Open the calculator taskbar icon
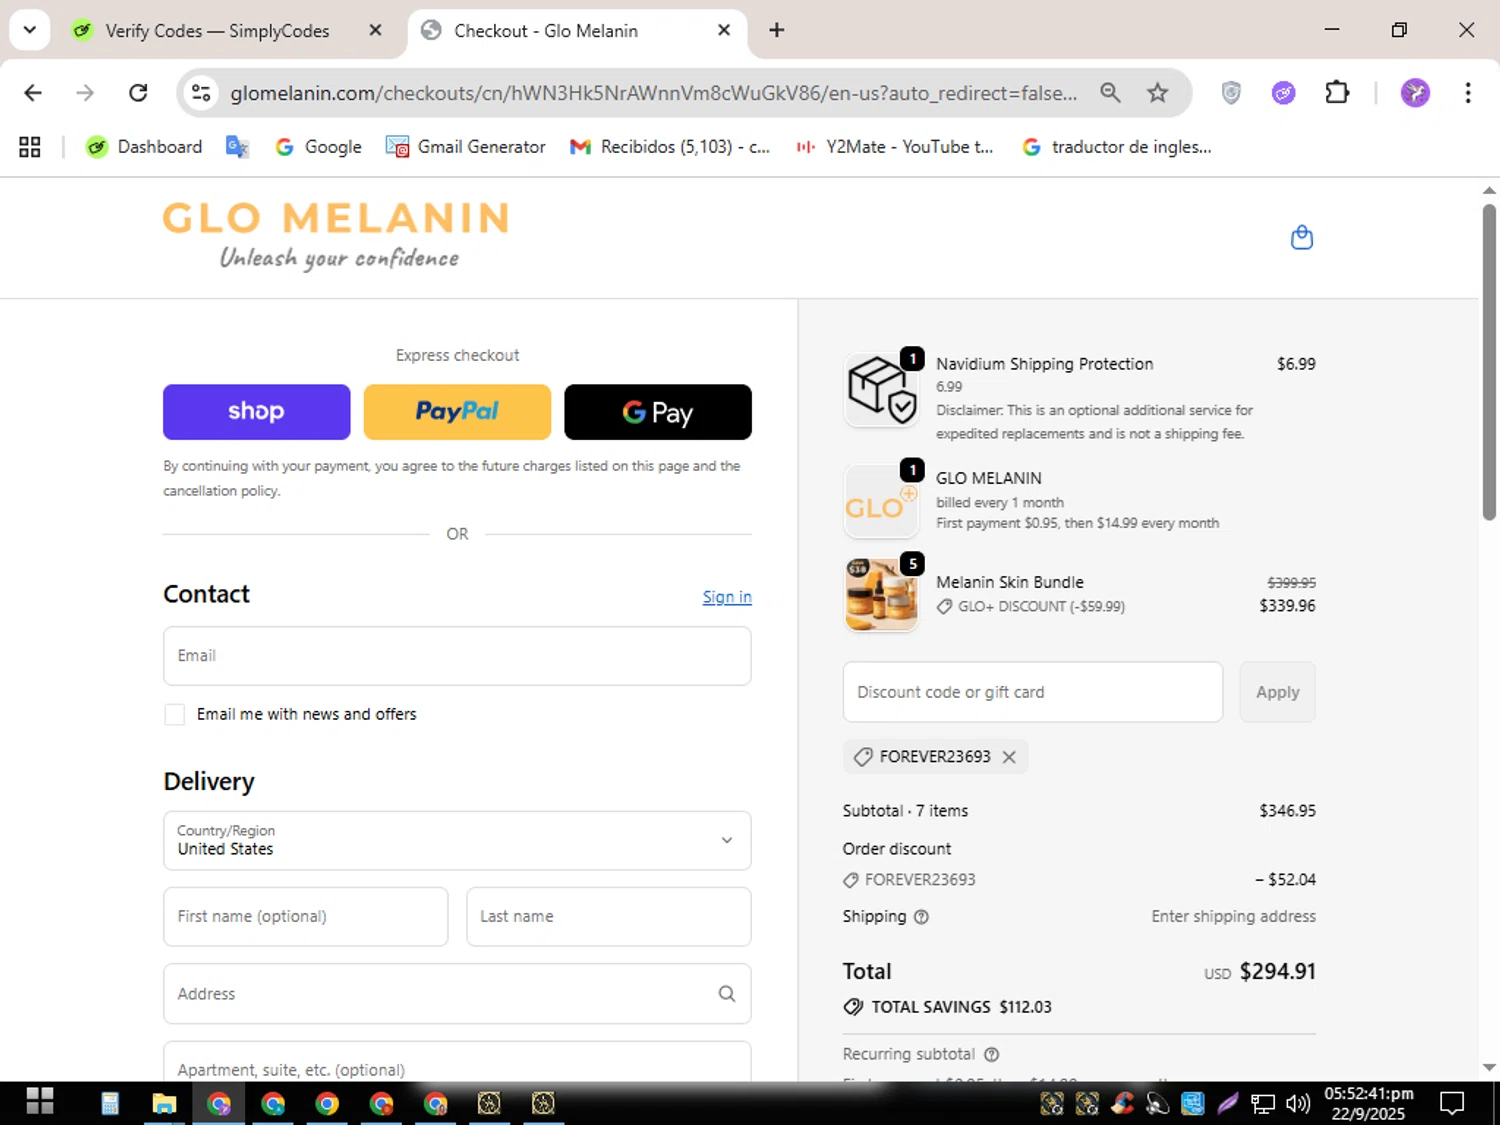This screenshot has height=1125, width=1500. 110,1103
